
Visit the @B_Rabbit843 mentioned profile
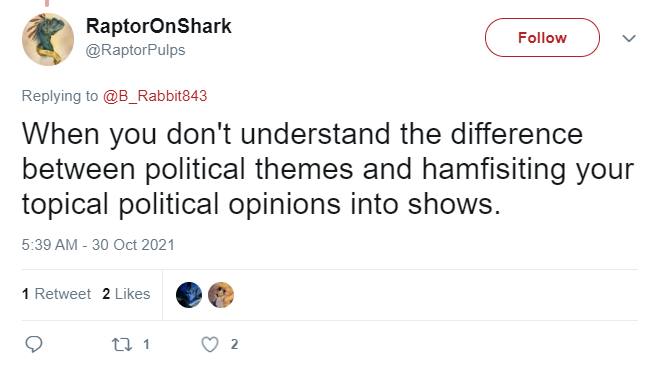[x=155, y=96]
